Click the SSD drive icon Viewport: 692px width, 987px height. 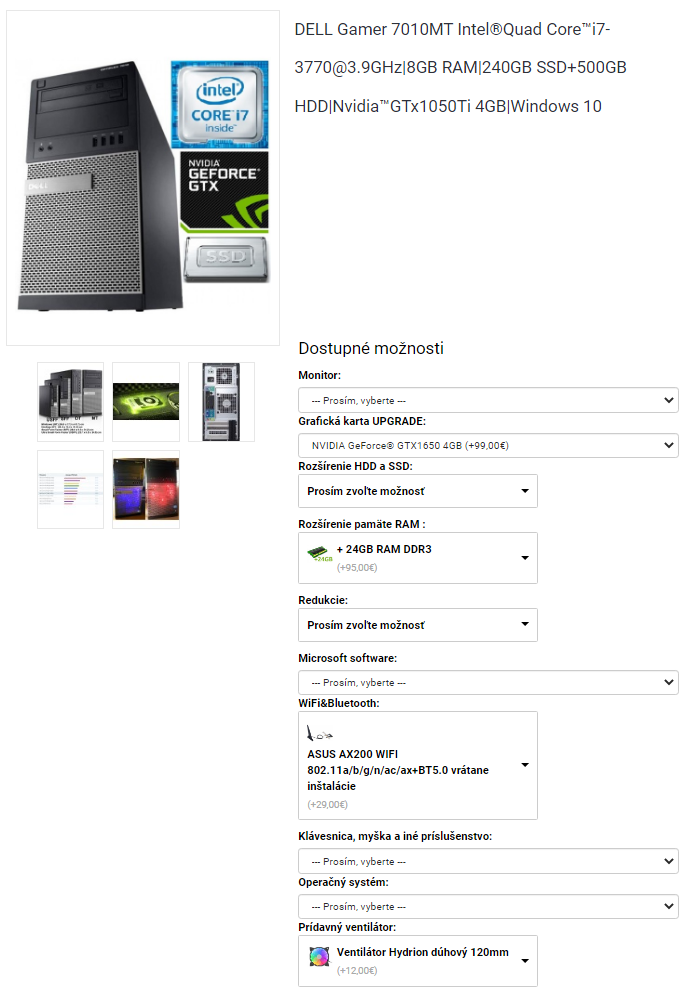[x=227, y=259]
